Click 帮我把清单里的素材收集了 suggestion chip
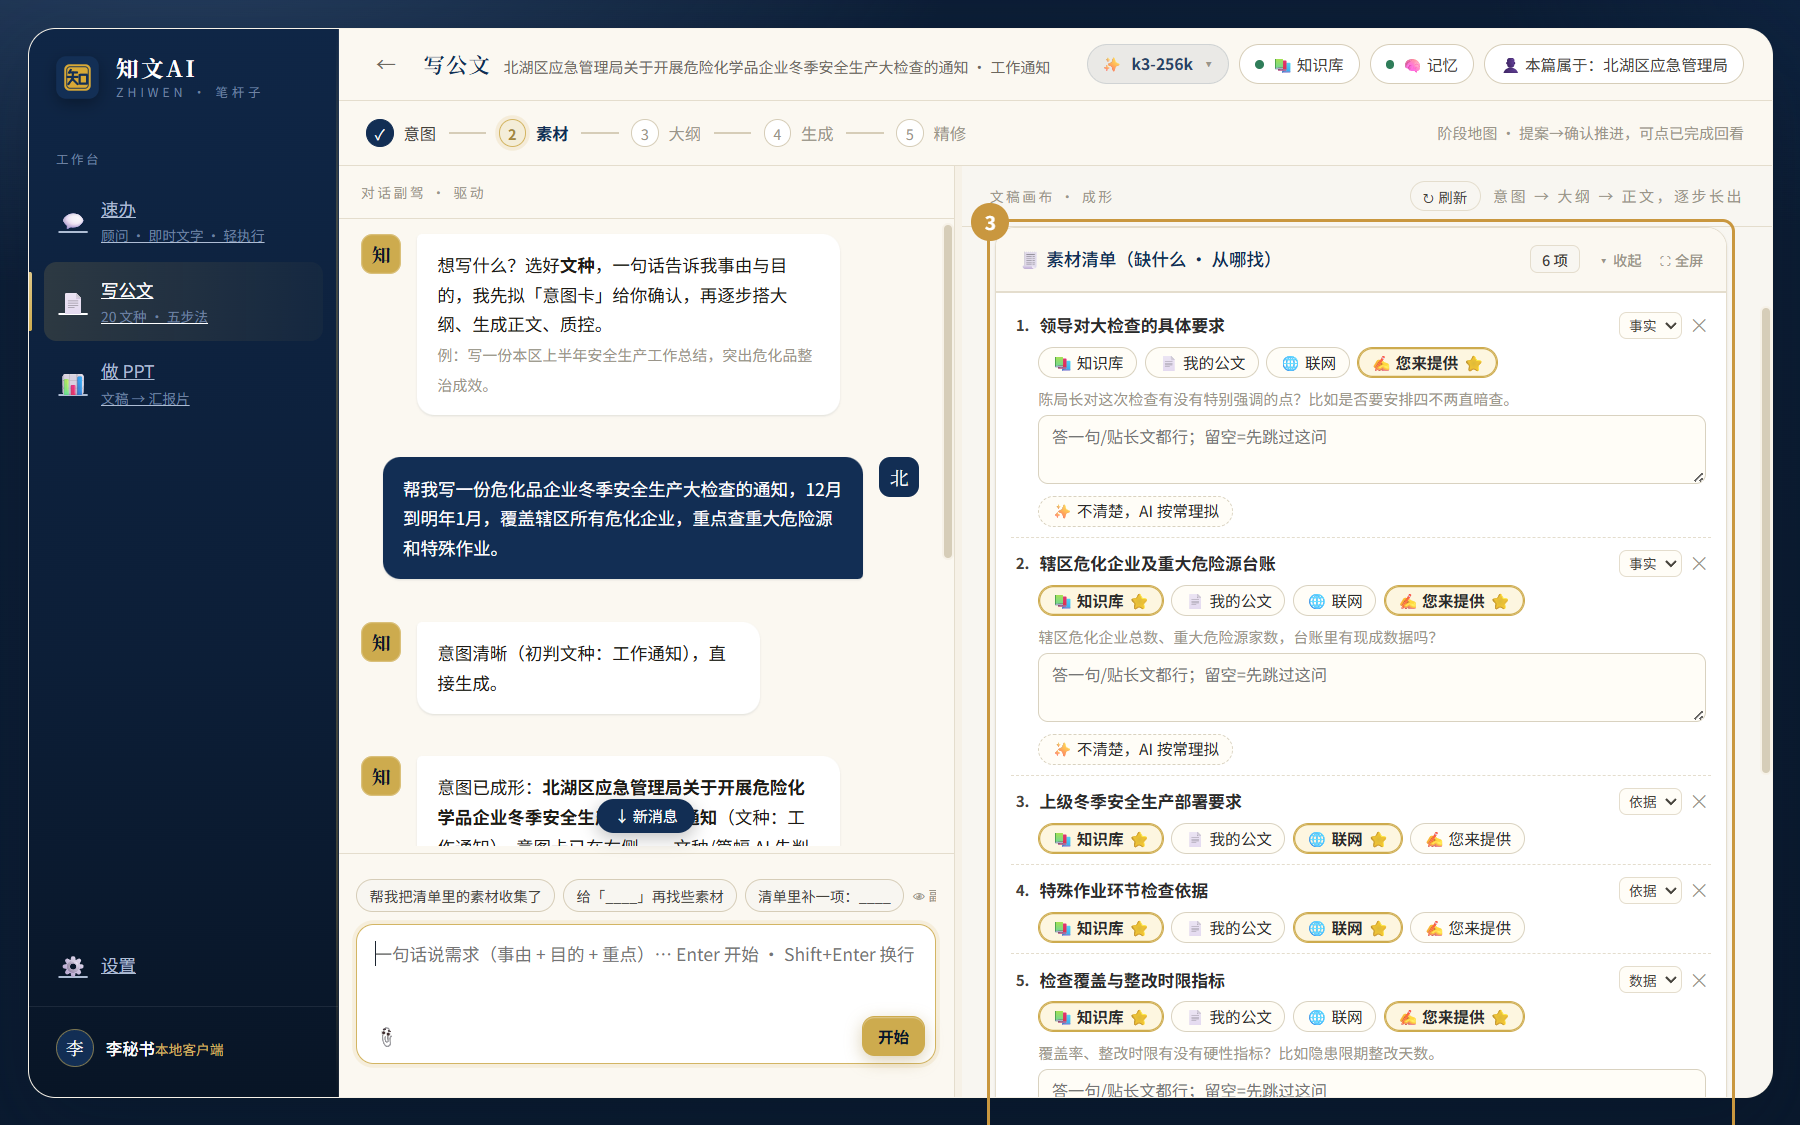The width and height of the screenshot is (1800, 1125). (455, 896)
